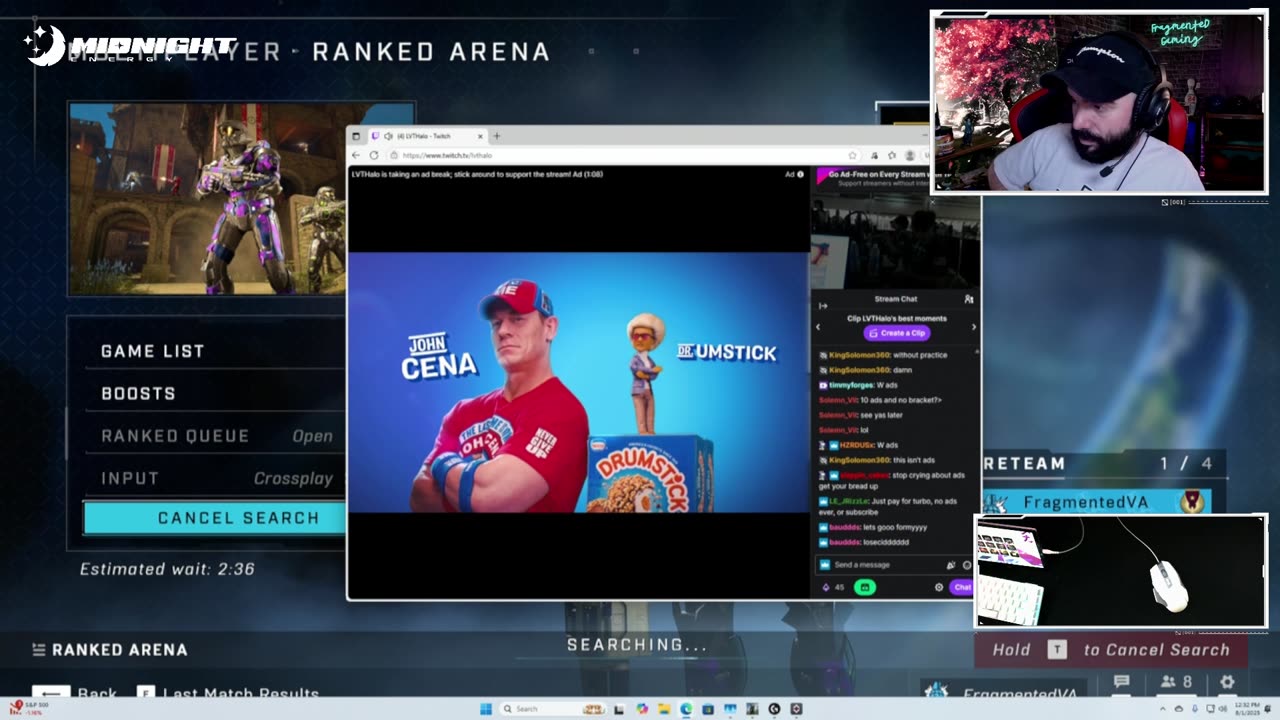Go to next chat highlight with right chevron
This screenshot has width=1280, height=720.
point(974,326)
